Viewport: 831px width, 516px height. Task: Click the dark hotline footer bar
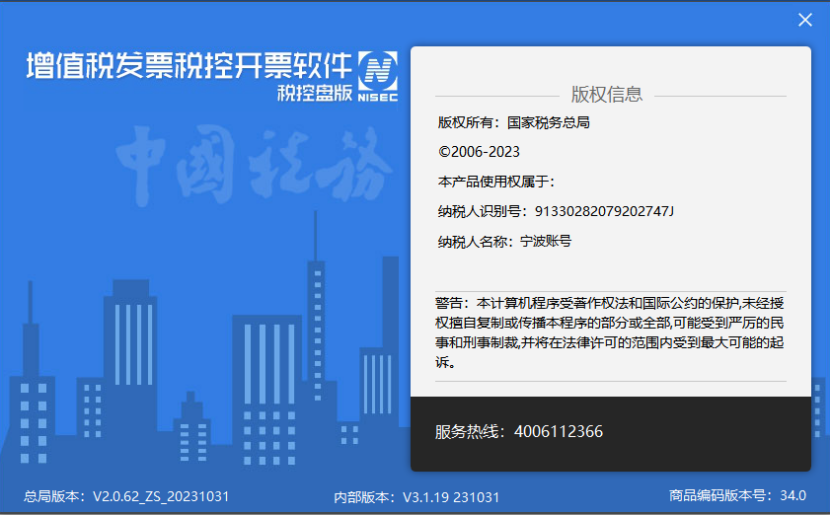[x=611, y=433]
